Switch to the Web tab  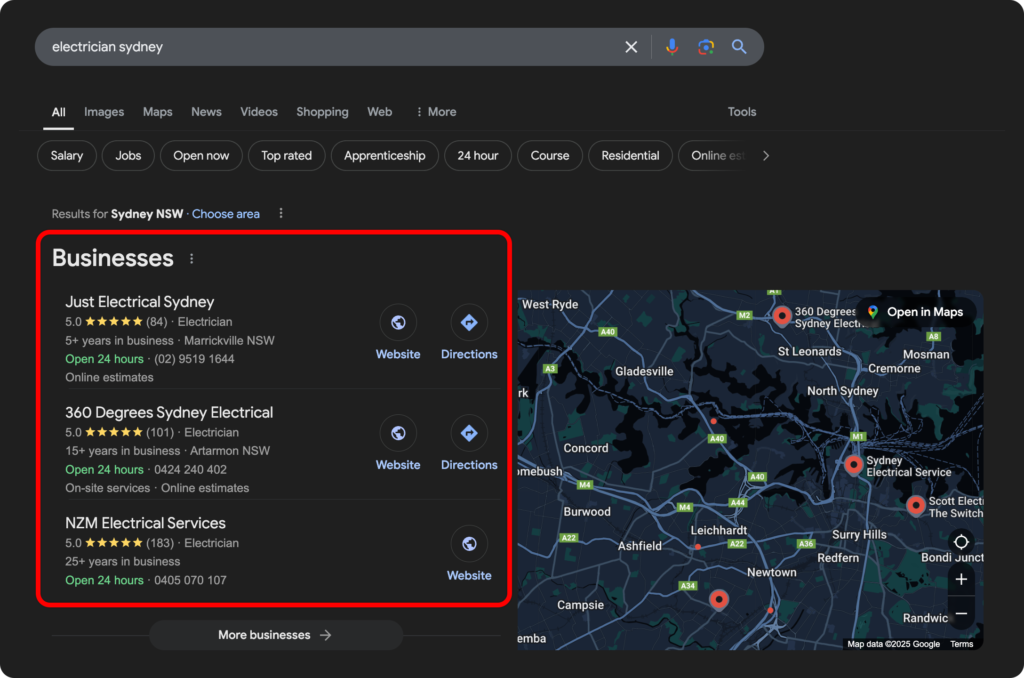(x=379, y=112)
